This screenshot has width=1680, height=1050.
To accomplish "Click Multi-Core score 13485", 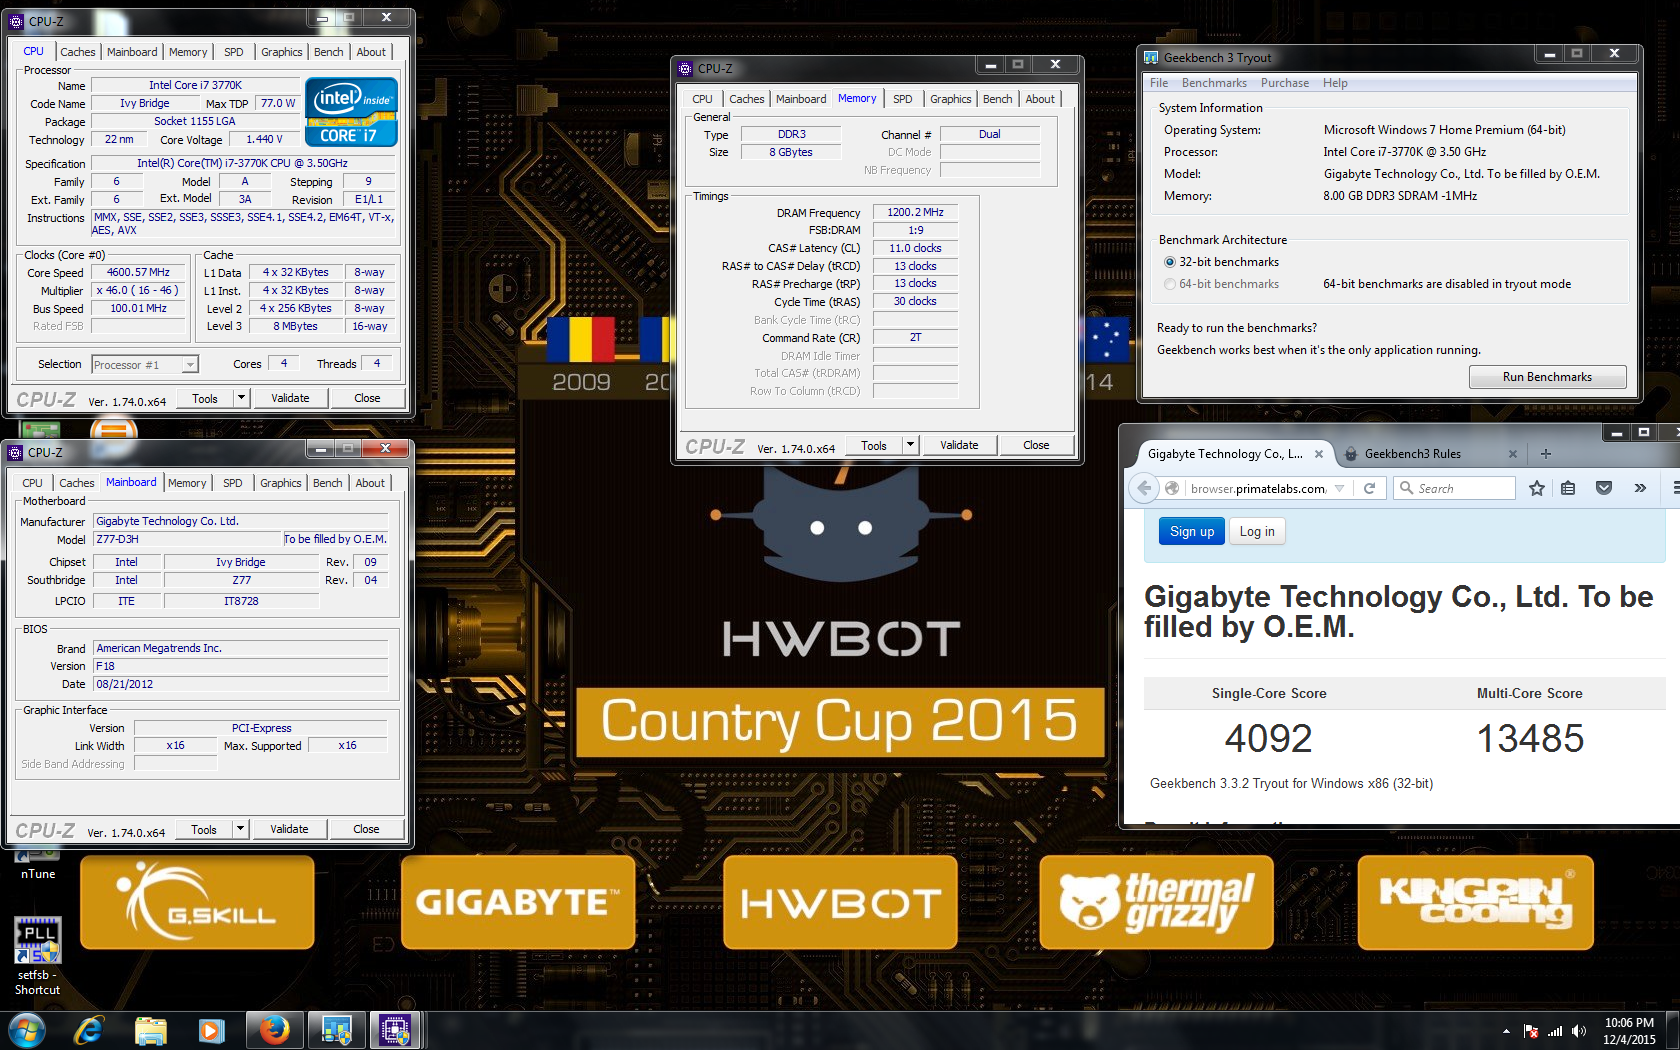I will click(x=1530, y=738).
